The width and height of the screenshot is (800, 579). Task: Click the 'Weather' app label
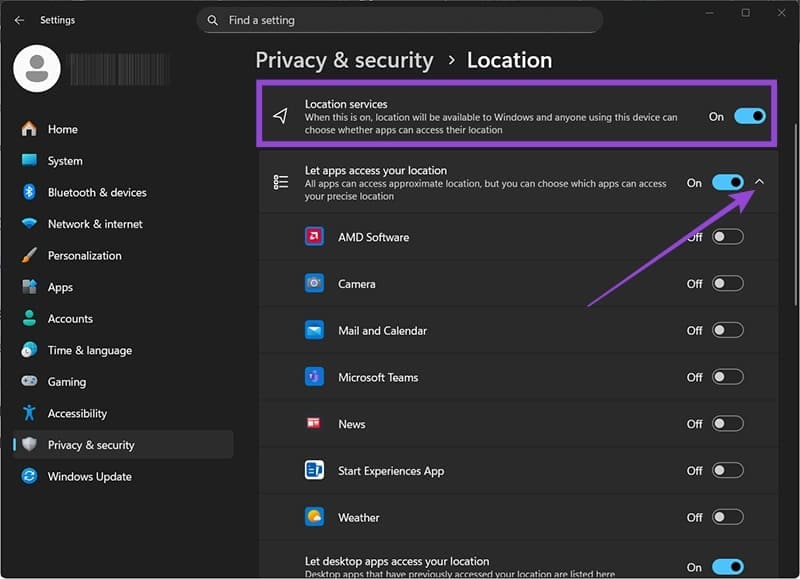click(359, 517)
